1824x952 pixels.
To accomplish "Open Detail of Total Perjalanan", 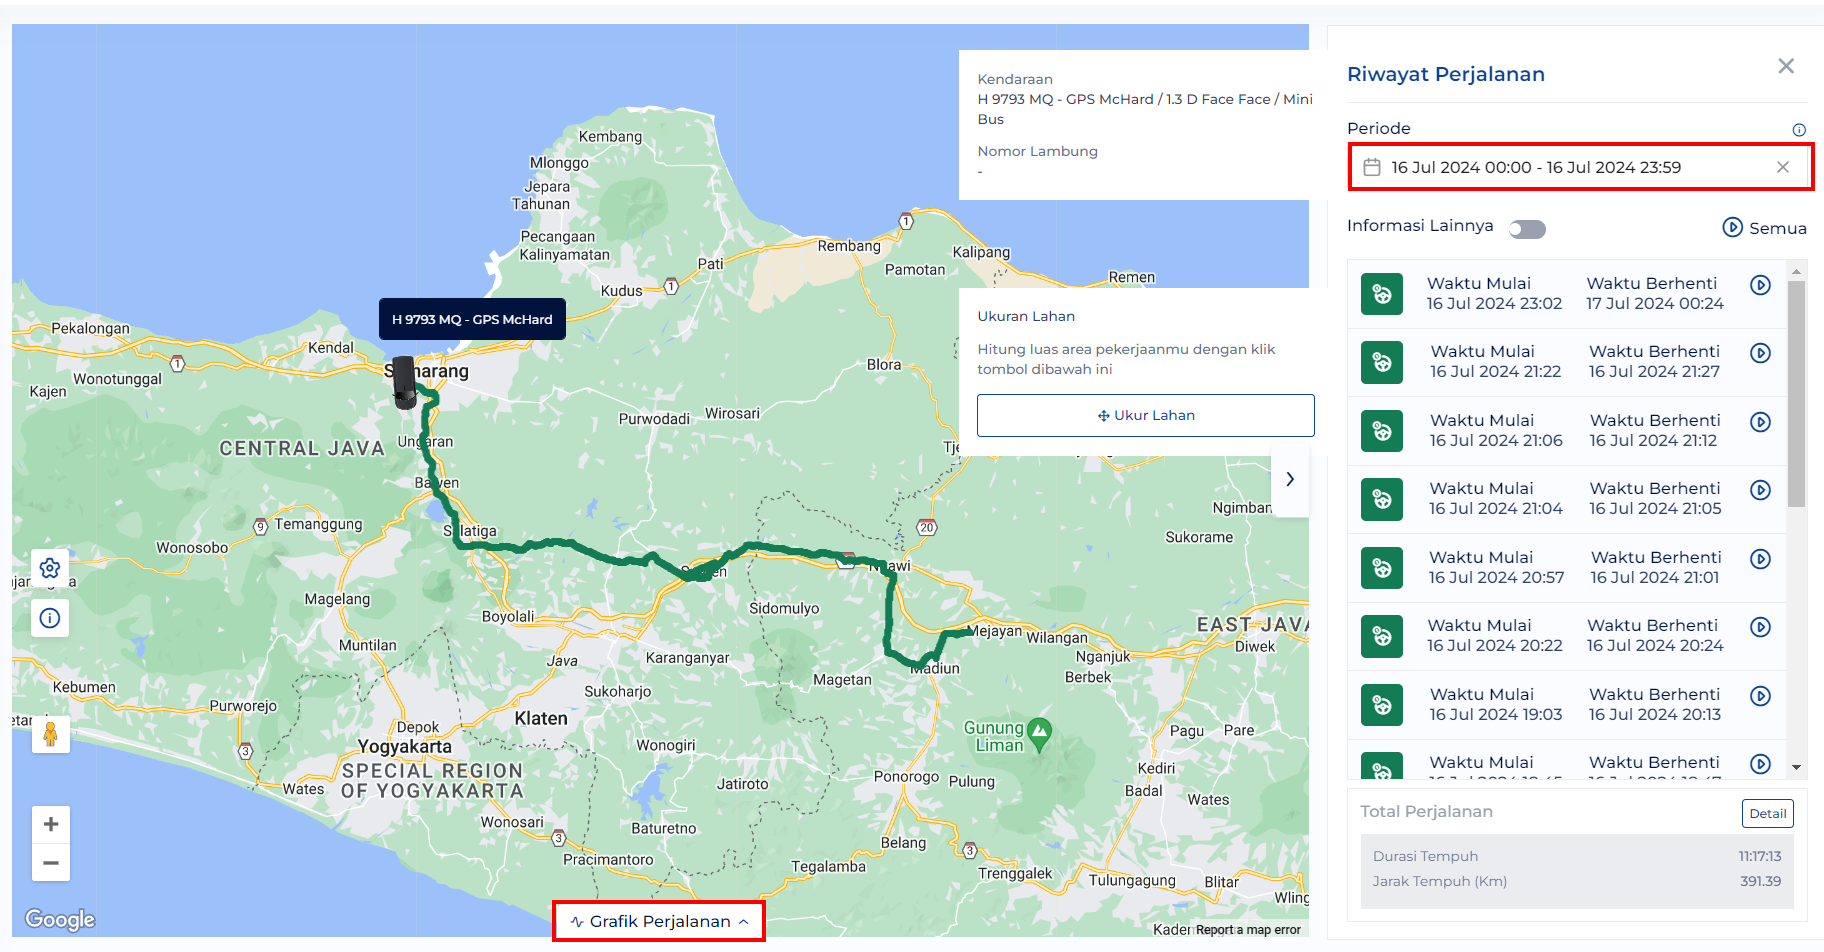I will 1767,813.
